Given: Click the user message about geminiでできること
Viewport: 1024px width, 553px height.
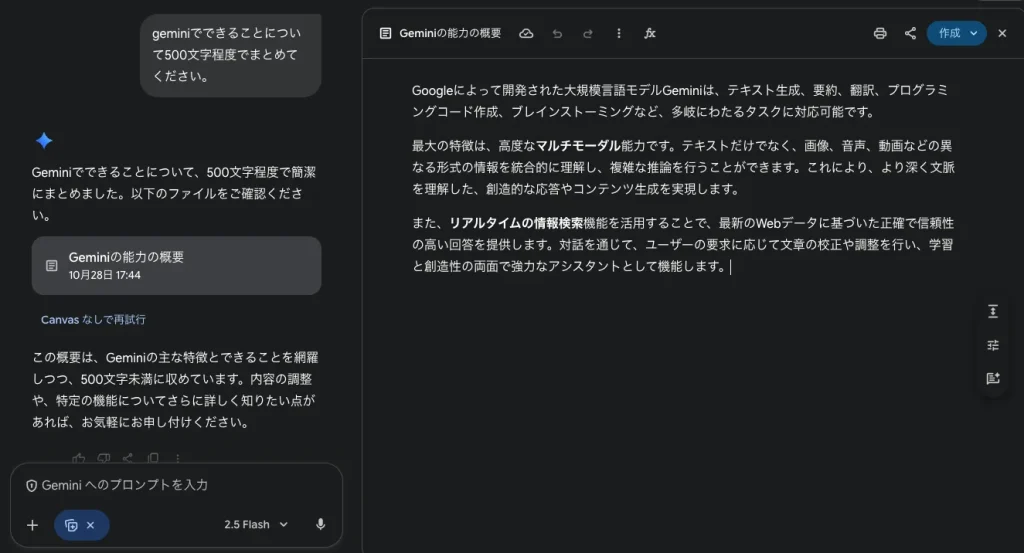Looking at the screenshot, I should tap(231, 55).
